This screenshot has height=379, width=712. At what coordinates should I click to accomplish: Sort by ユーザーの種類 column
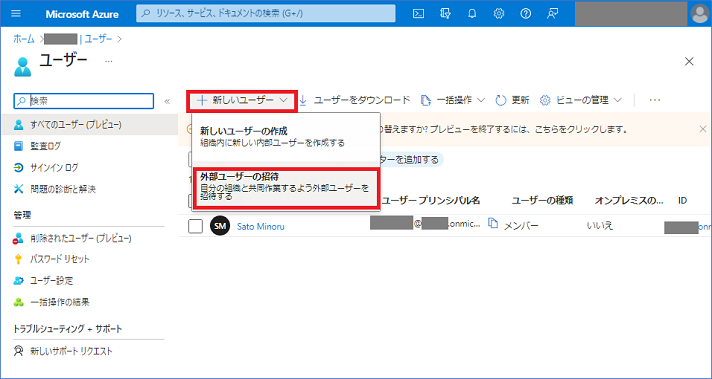point(542,201)
